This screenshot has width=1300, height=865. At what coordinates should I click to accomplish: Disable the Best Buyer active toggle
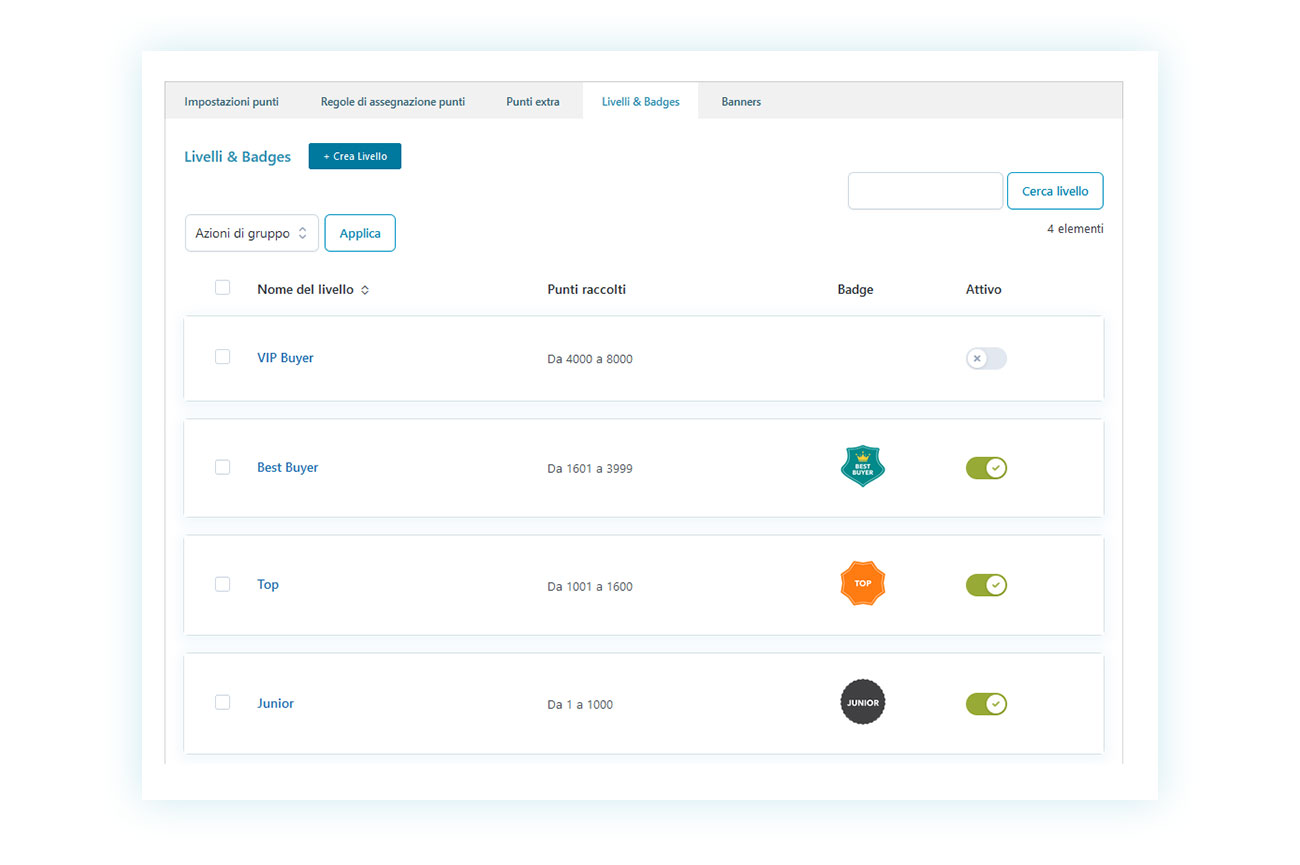click(986, 468)
